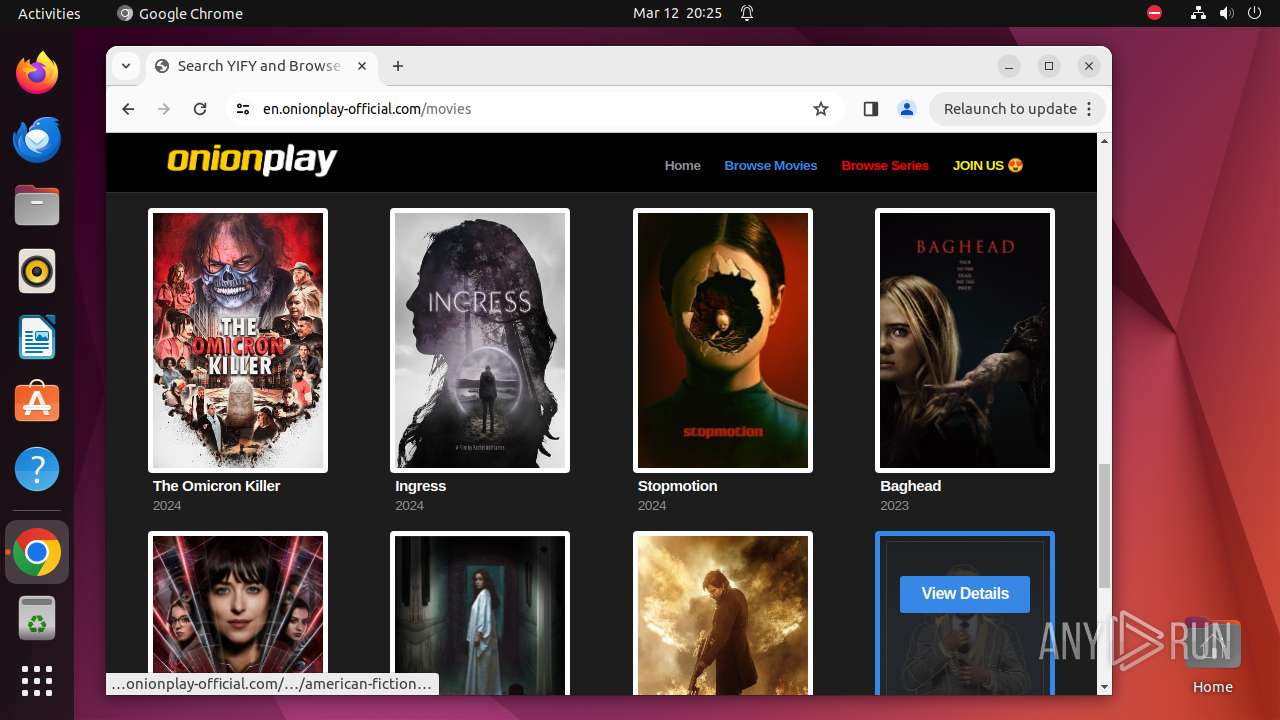The height and width of the screenshot is (720, 1280).
Task: Reload the page with the refresh icon
Action: [200, 109]
